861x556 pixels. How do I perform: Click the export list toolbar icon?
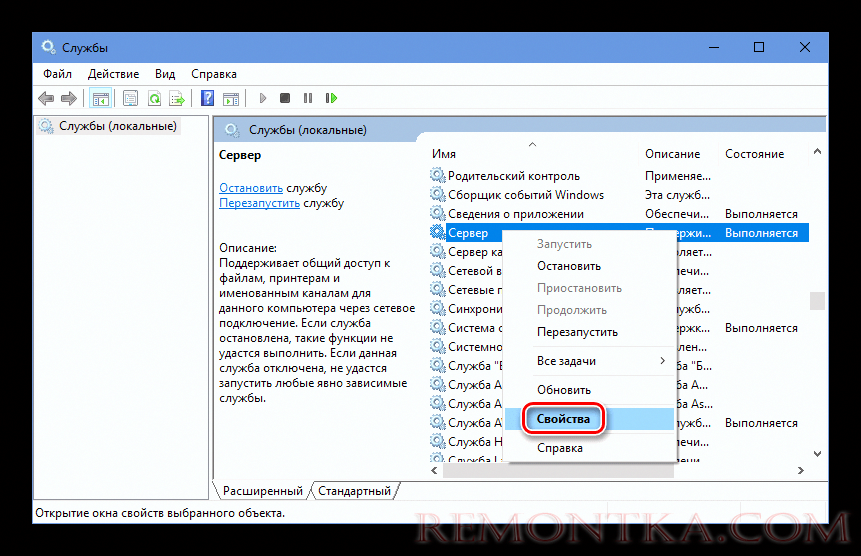pos(177,99)
